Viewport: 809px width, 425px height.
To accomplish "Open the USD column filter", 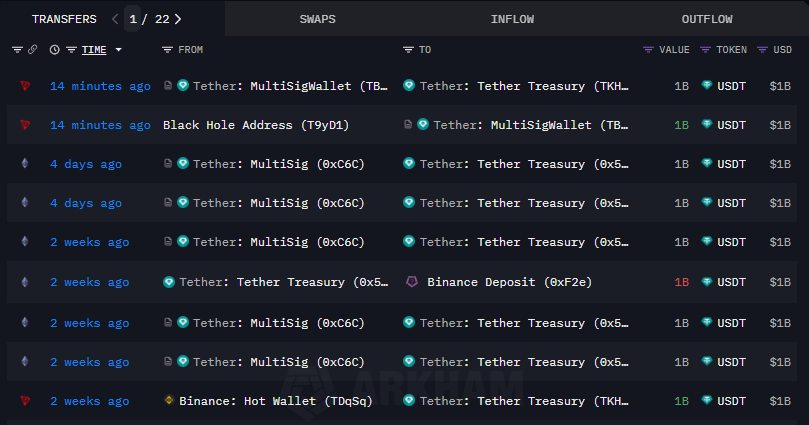I will (763, 50).
